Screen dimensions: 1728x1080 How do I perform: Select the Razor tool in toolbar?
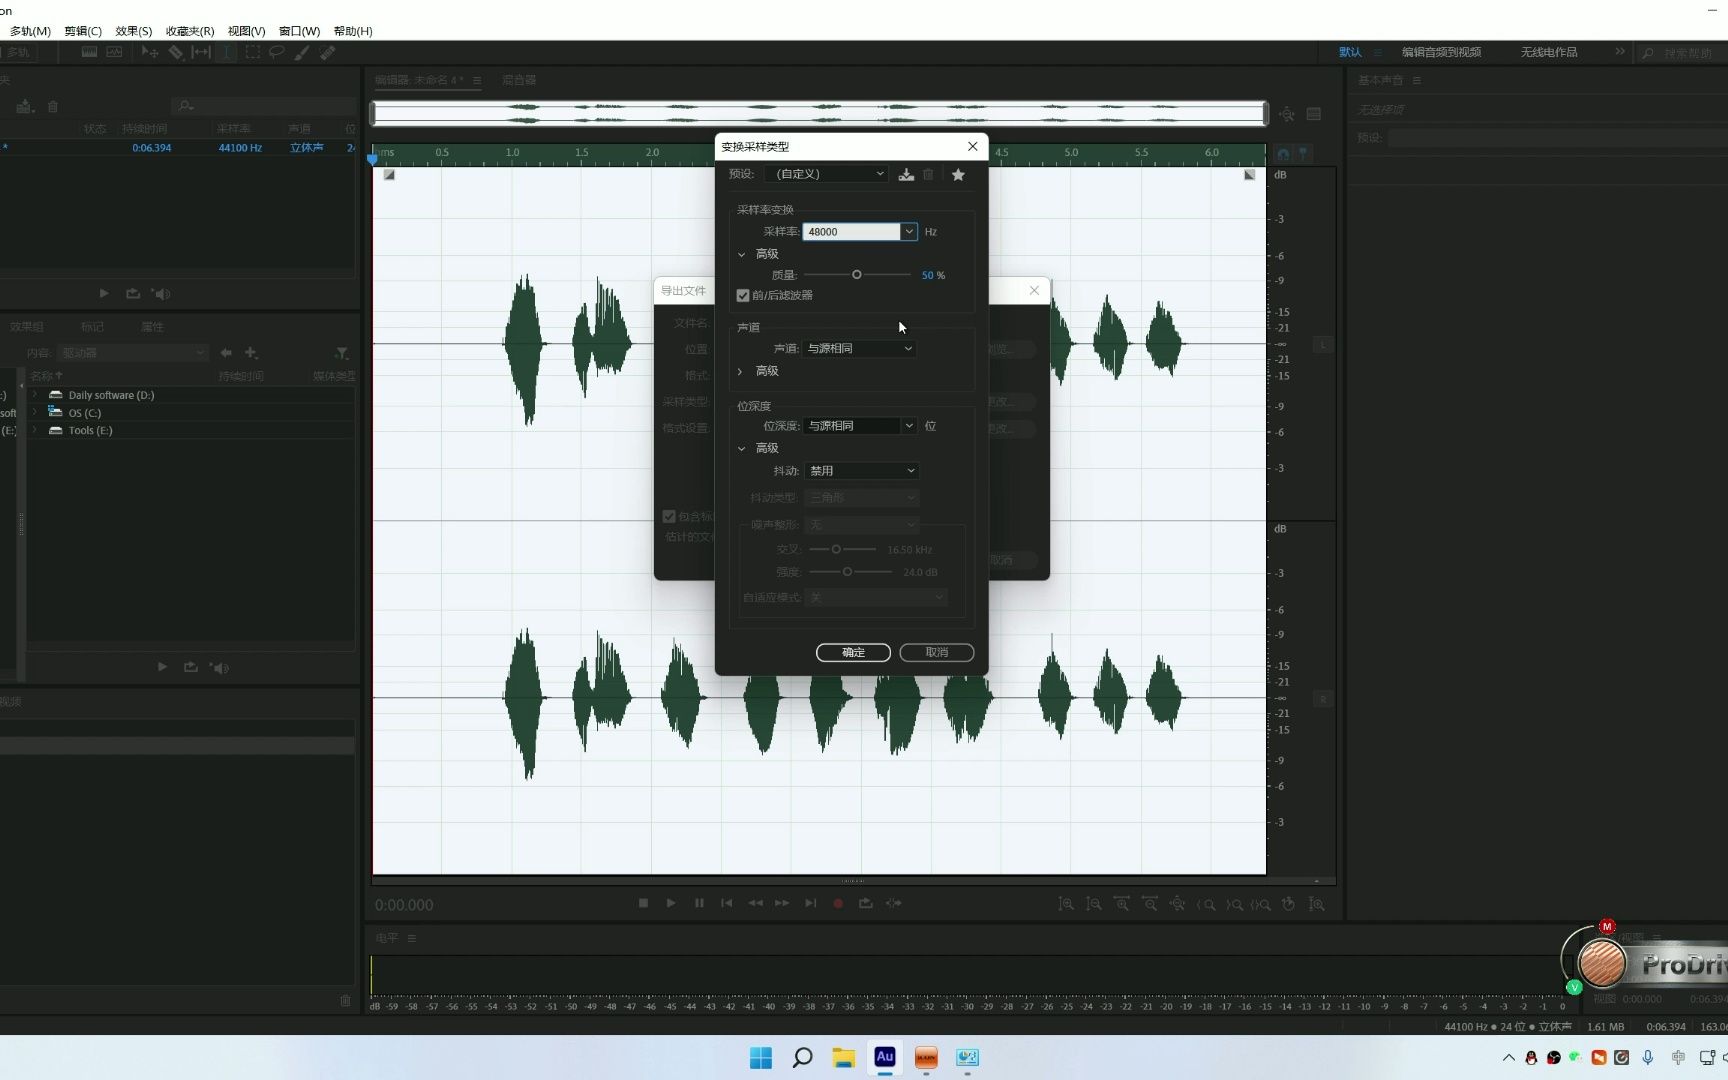(176, 52)
